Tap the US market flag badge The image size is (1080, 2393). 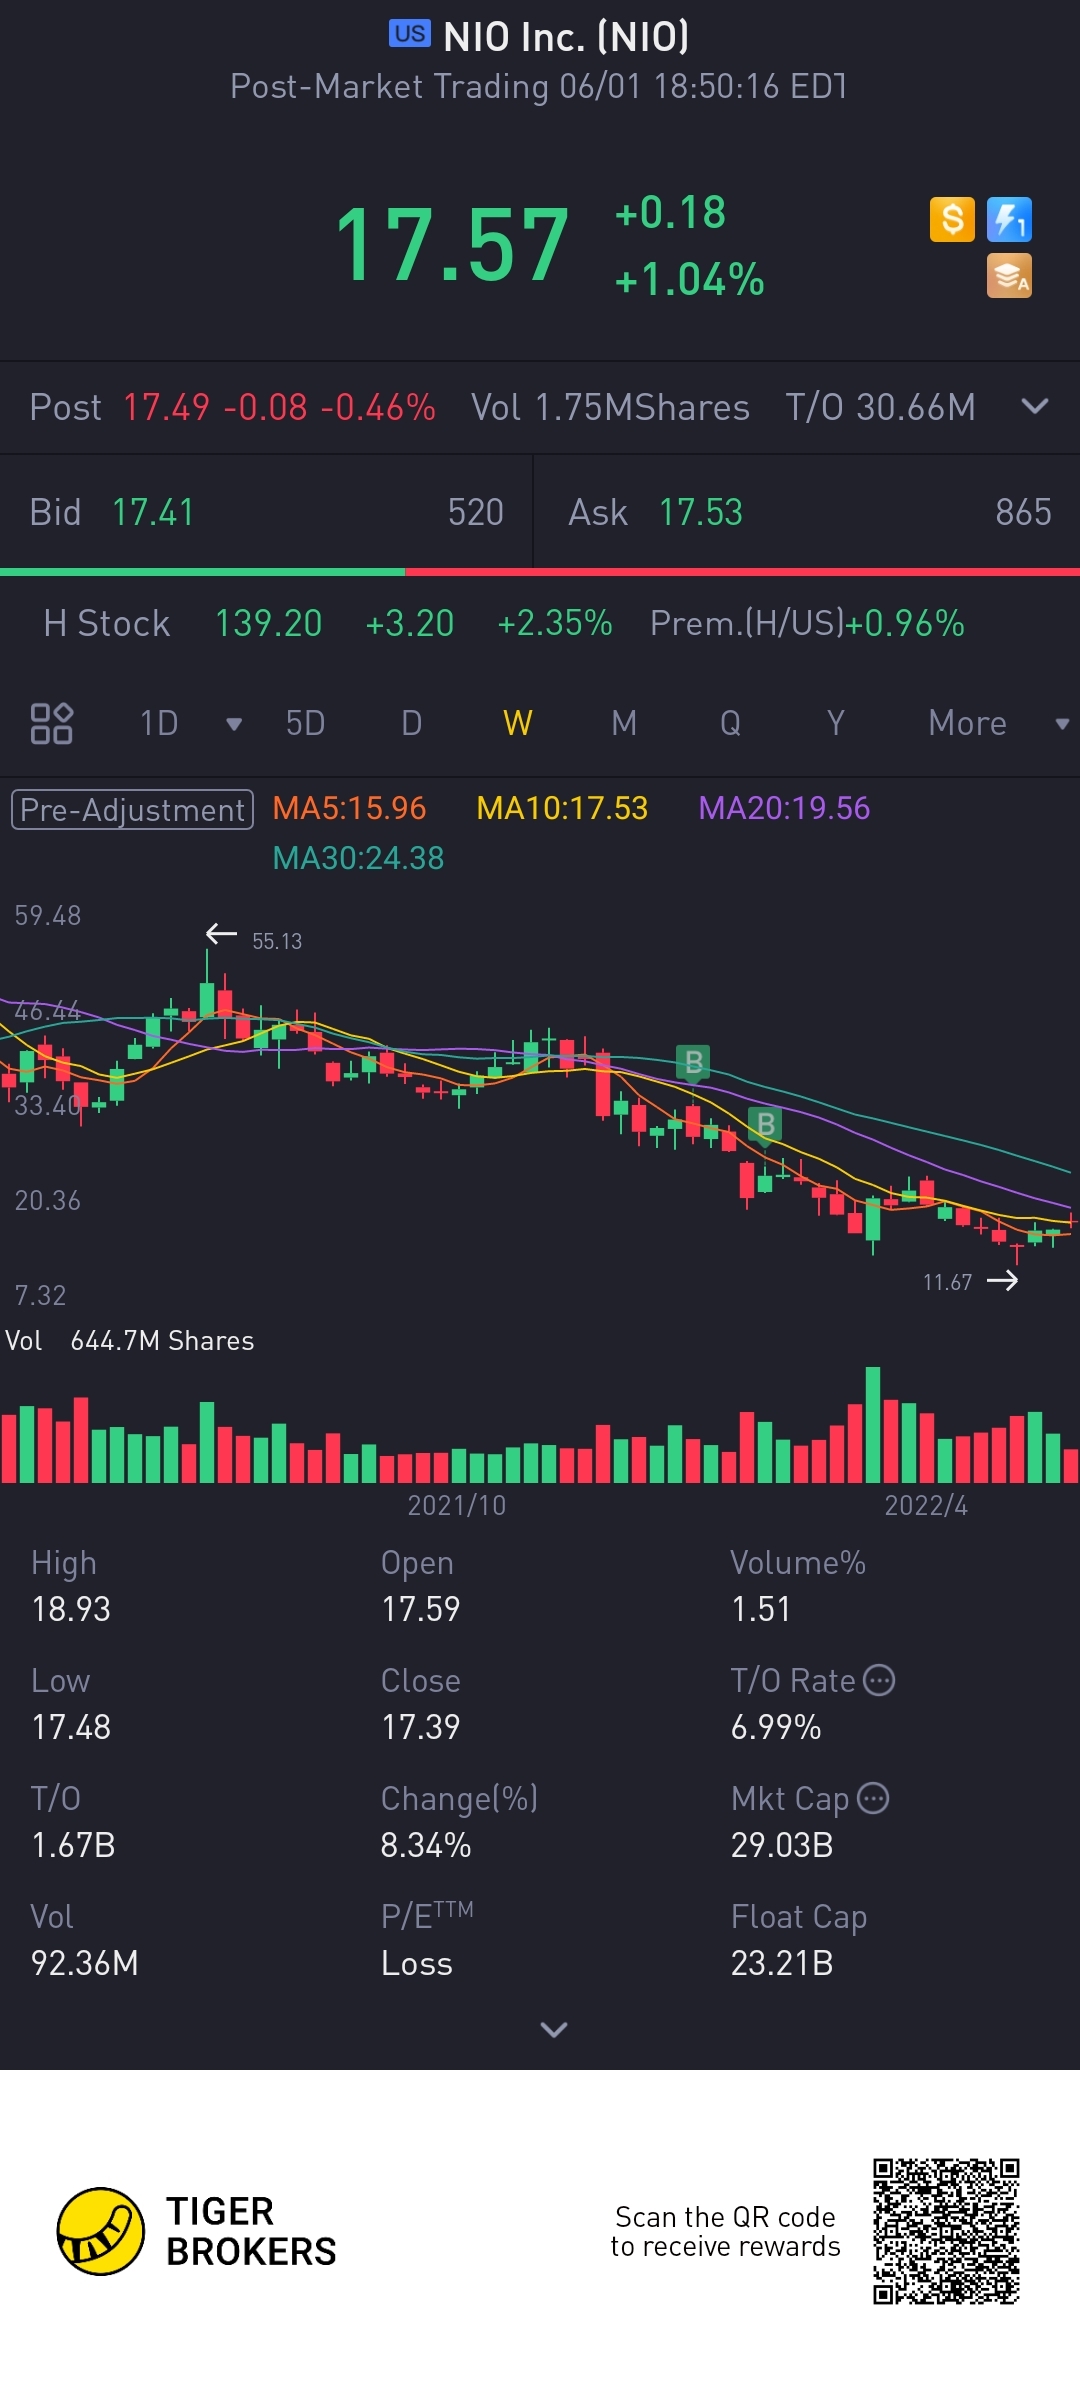click(x=410, y=33)
